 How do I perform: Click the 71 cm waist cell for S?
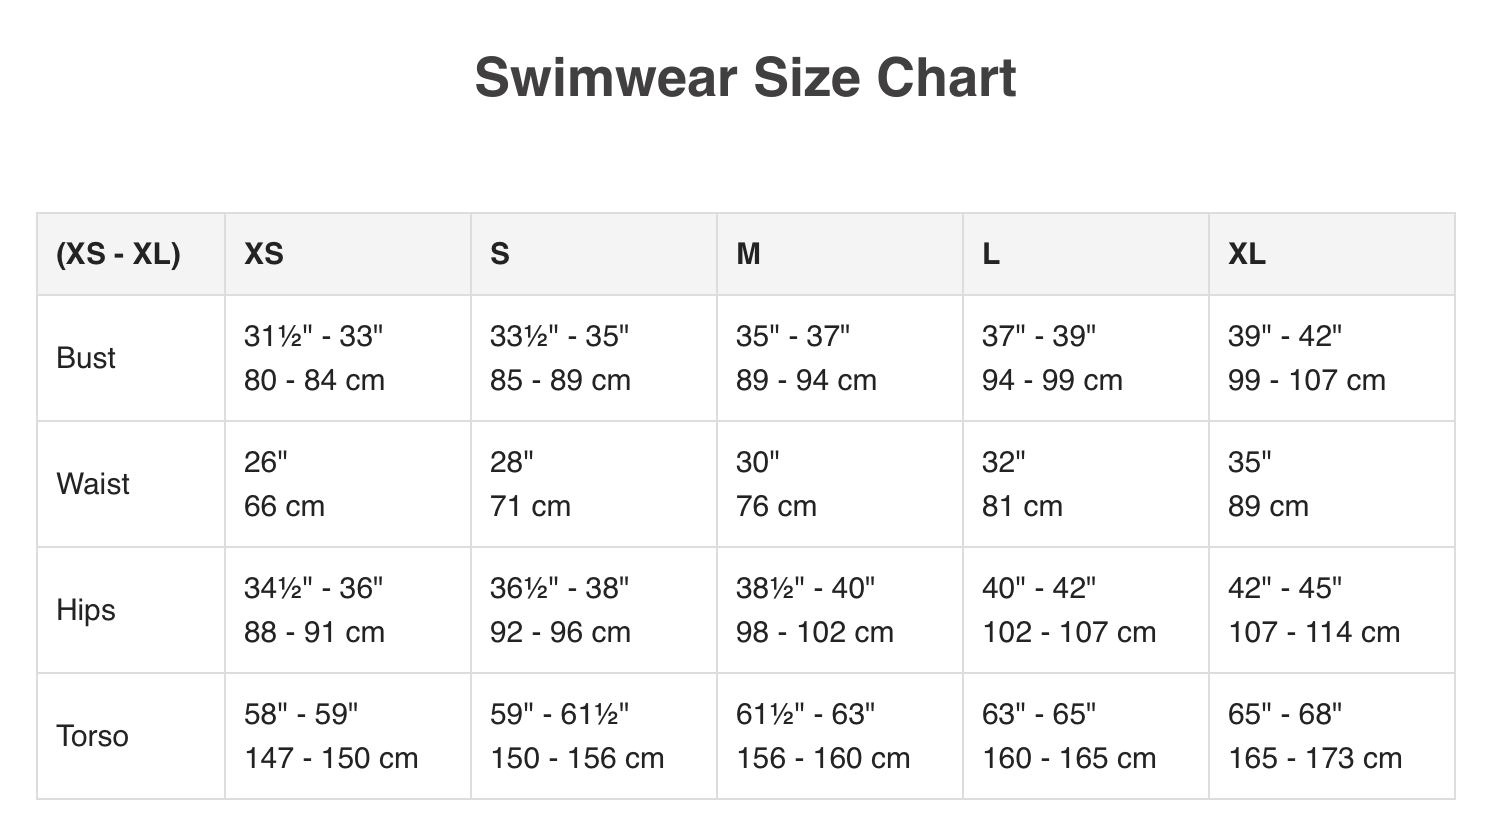pyautogui.click(x=530, y=506)
